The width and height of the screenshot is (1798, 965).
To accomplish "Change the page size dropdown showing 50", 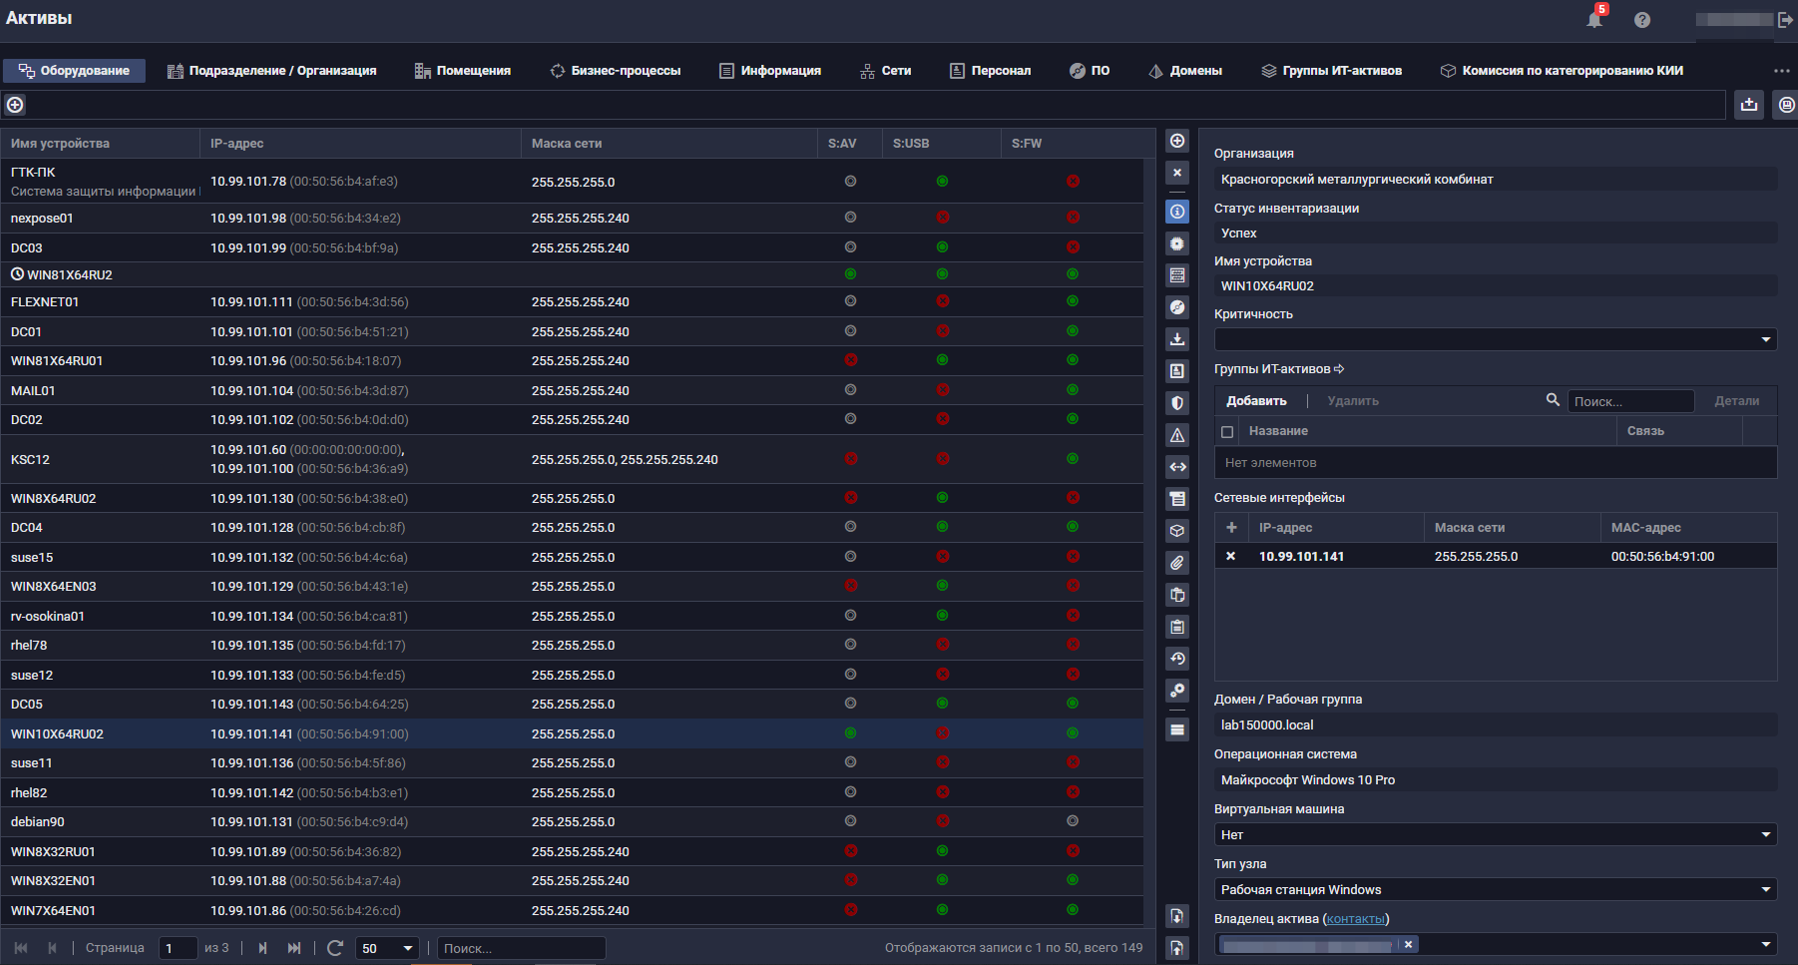I will click(387, 948).
